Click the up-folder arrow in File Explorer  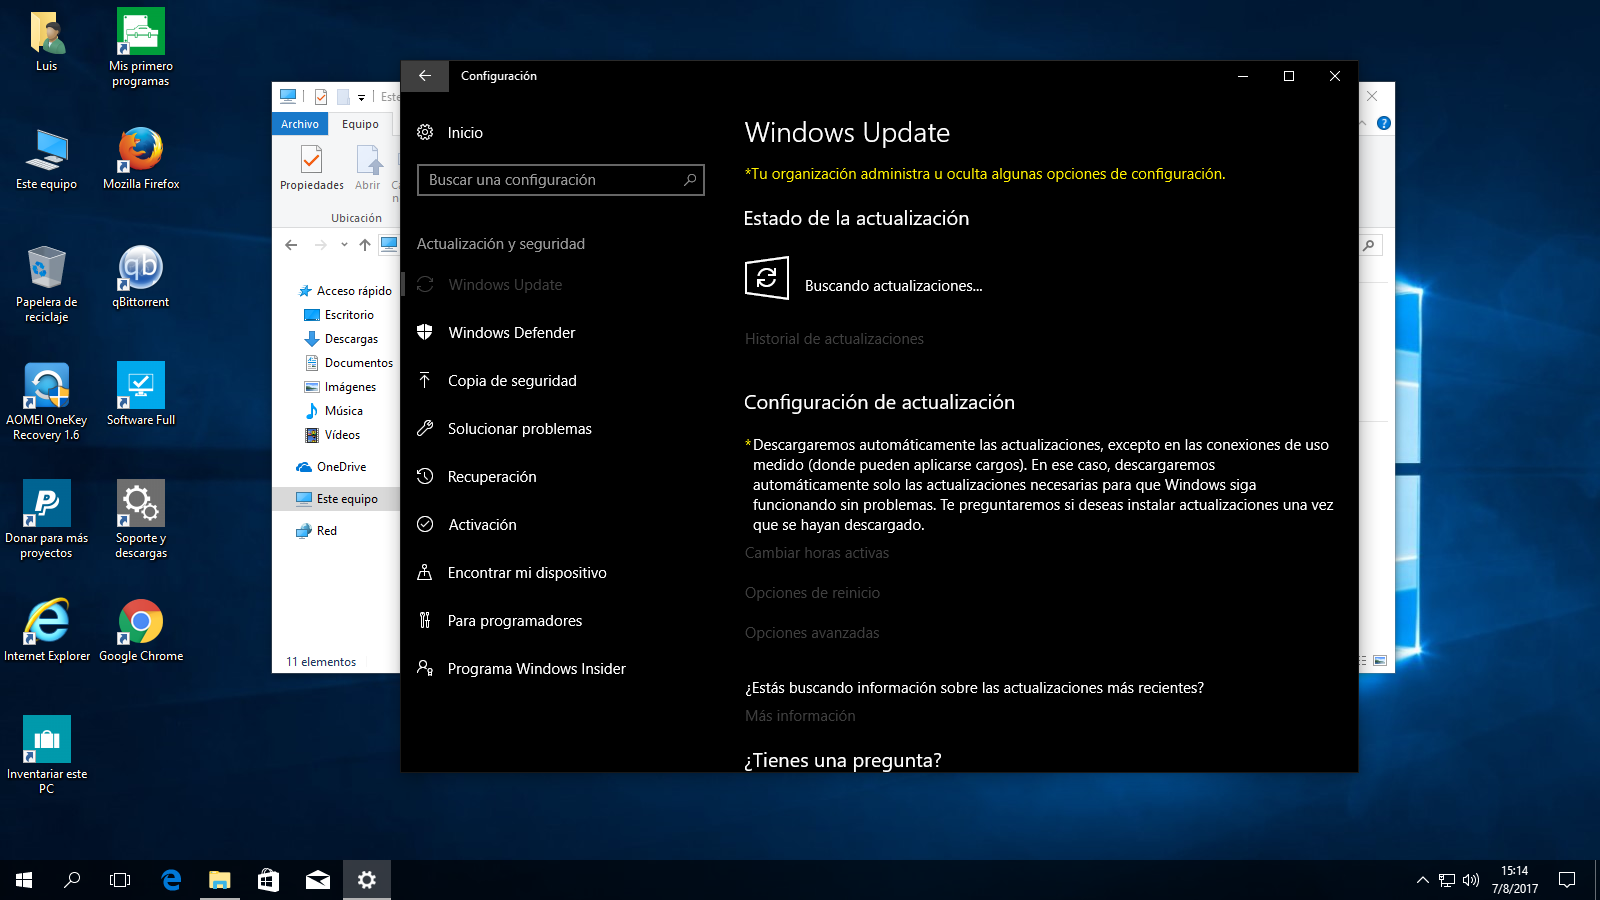(x=365, y=245)
